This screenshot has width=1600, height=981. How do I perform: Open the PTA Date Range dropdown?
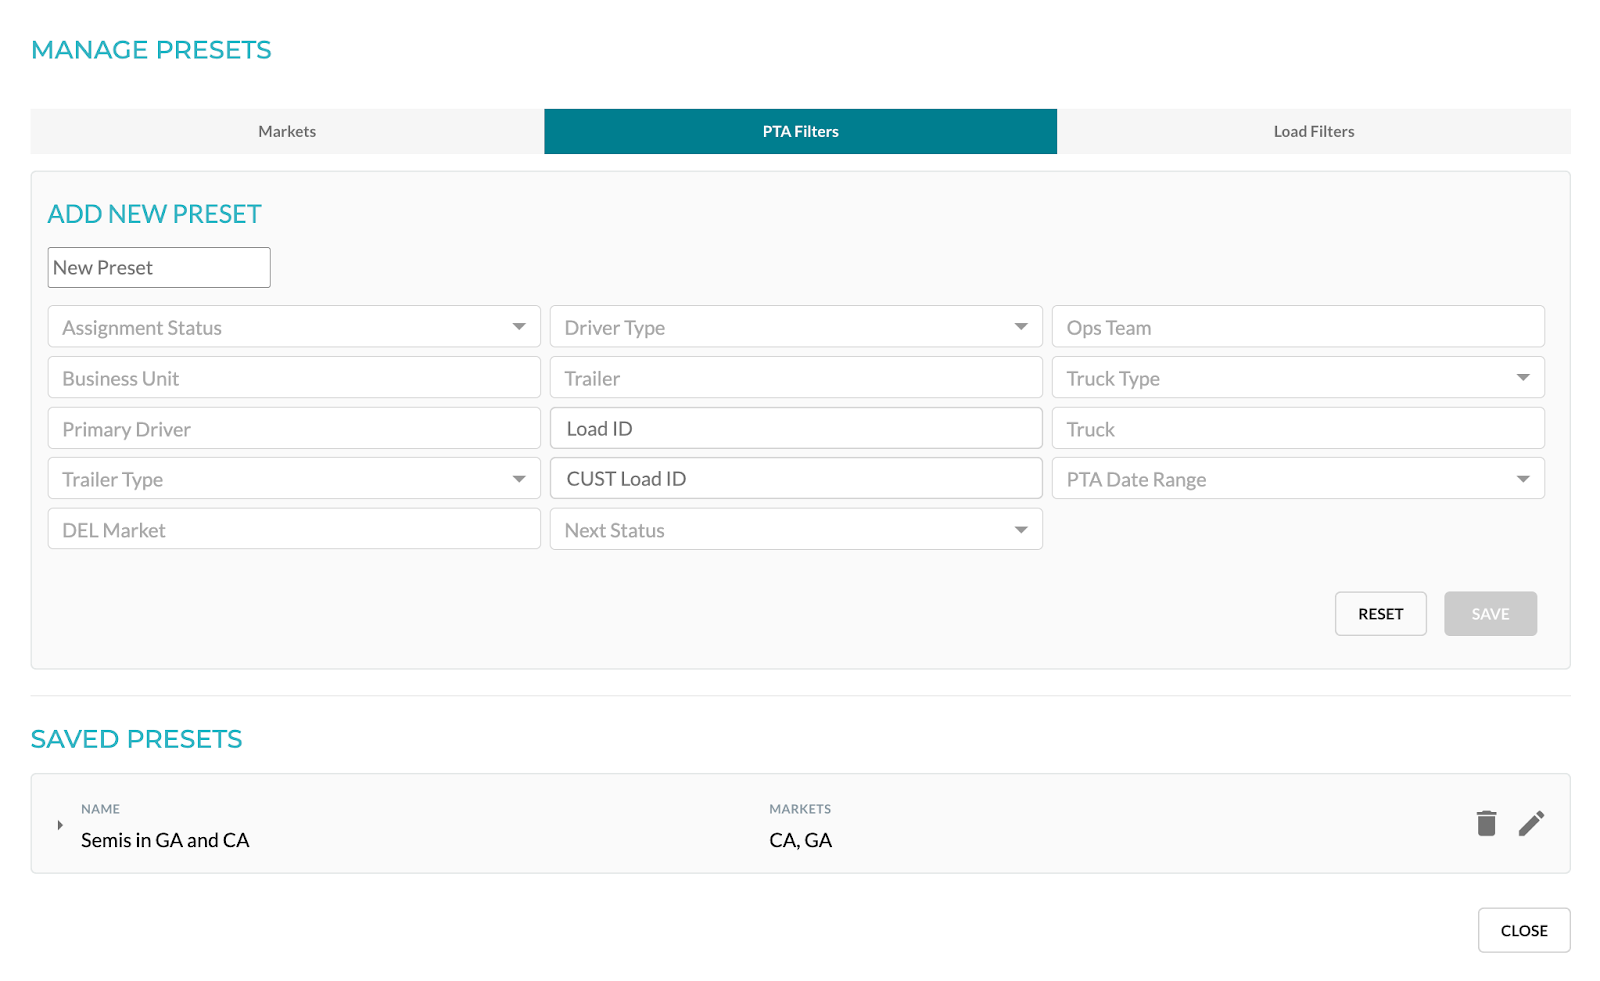tap(1298, 479)
